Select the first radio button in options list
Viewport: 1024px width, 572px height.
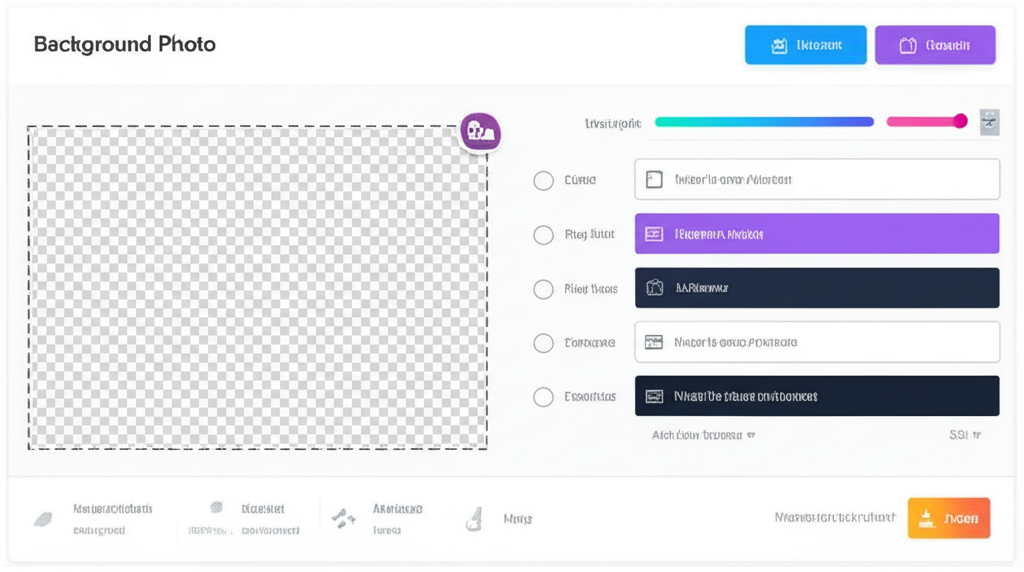tap(543, 181)
